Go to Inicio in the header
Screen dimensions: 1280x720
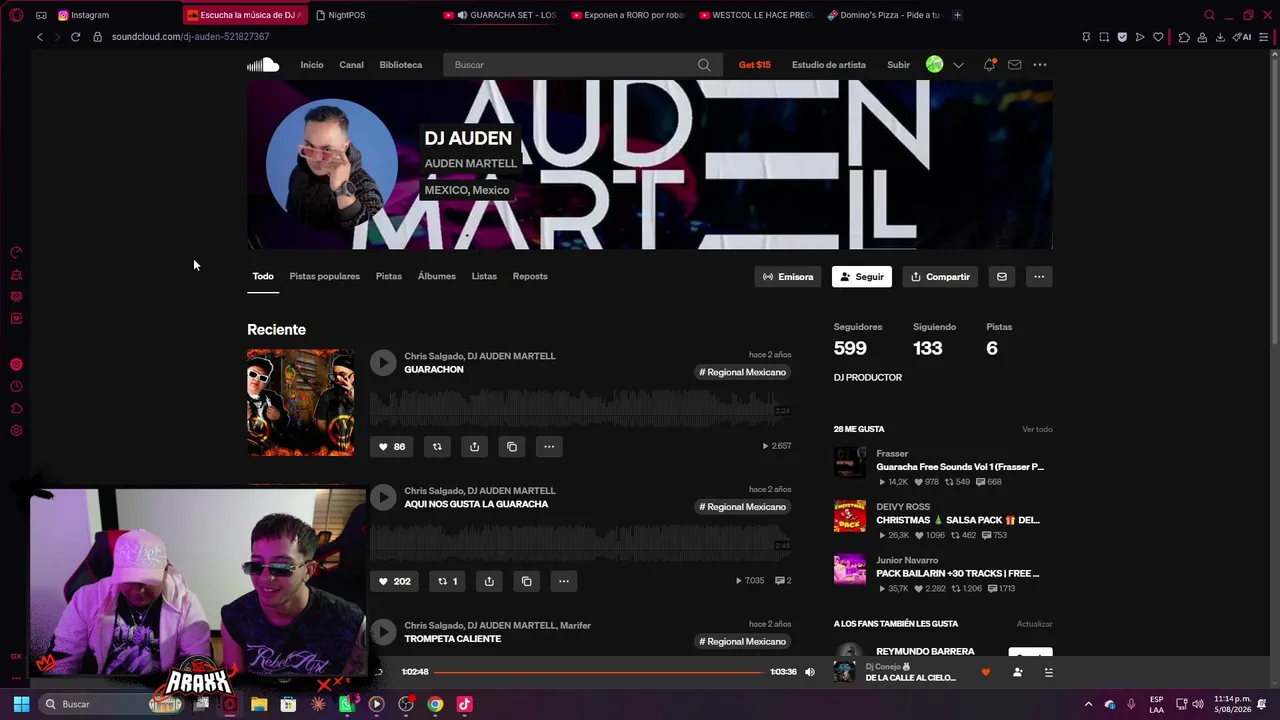coord(312,65)
